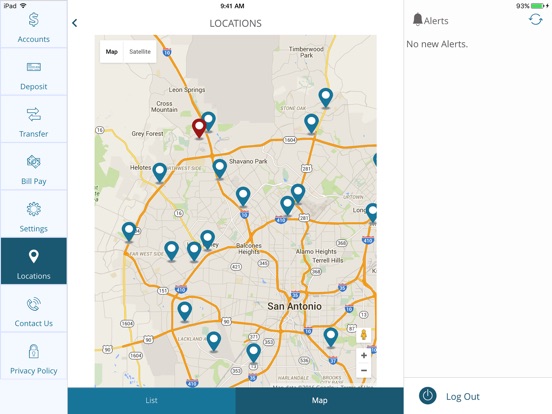Select the southernmost pin above highway 13

pos(253,353)
